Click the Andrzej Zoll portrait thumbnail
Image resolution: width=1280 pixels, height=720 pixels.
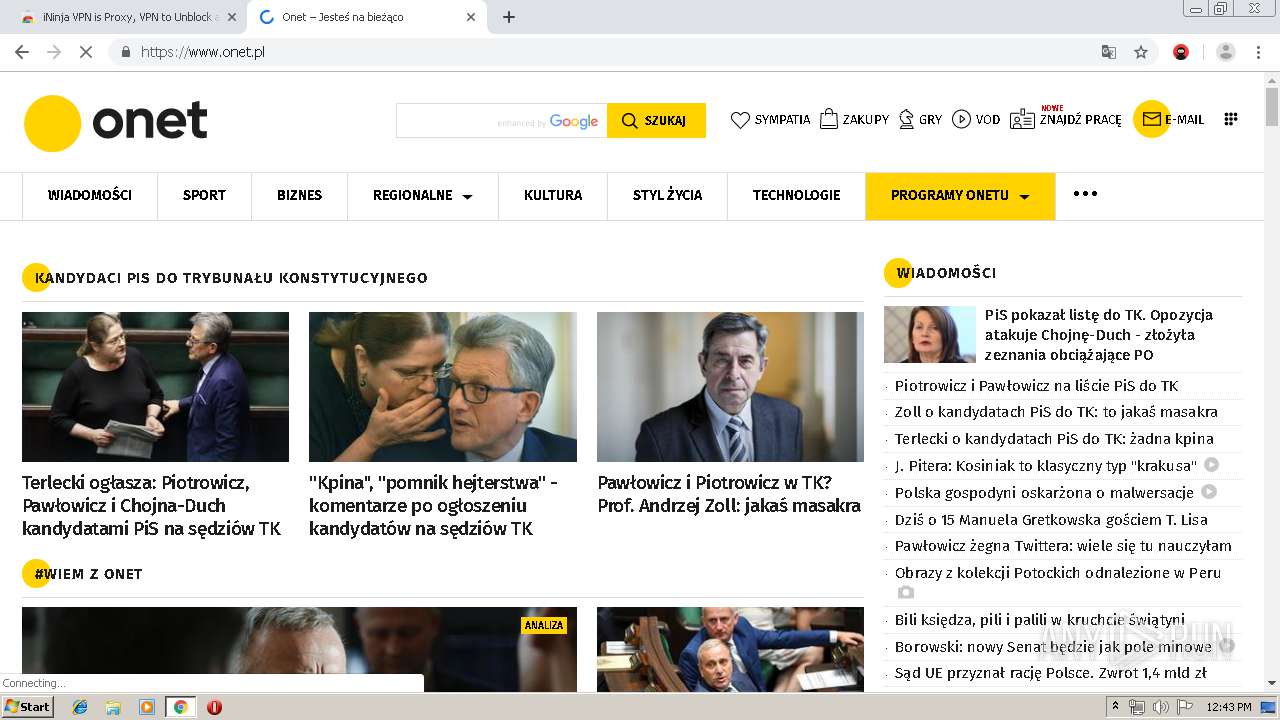730,387
